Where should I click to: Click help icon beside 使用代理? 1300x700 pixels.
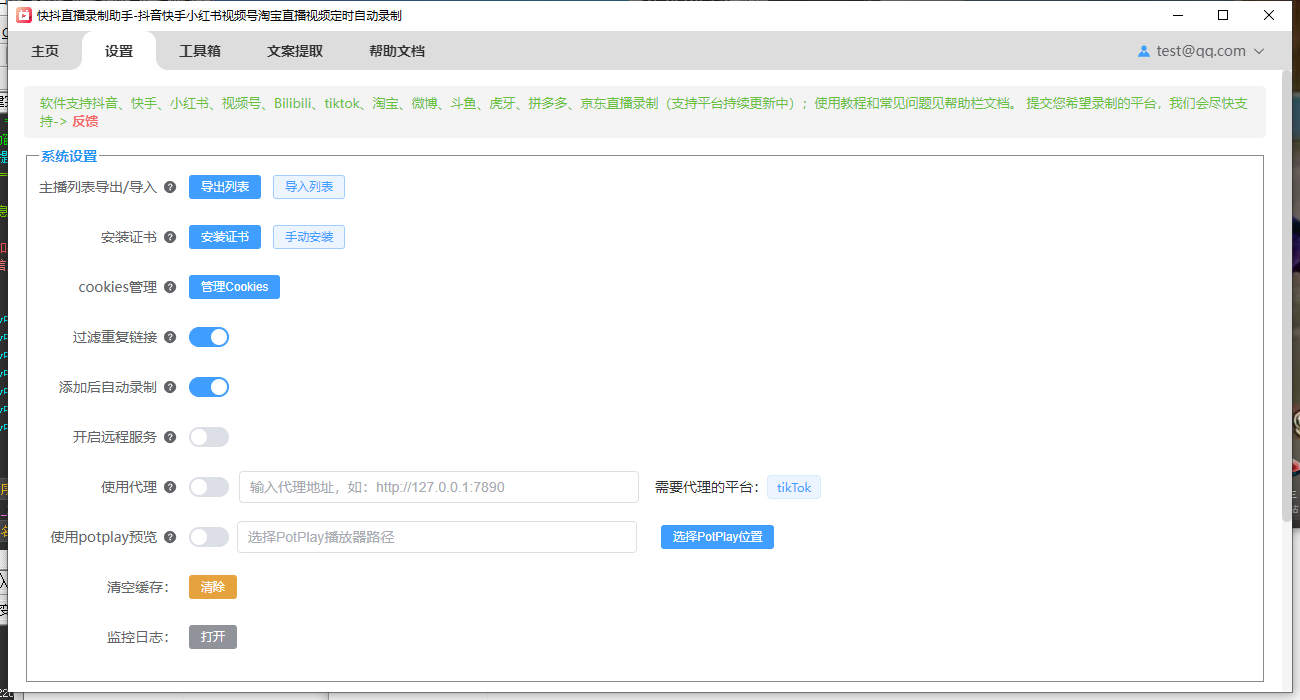pyautogui.click(x=170, y=487)
